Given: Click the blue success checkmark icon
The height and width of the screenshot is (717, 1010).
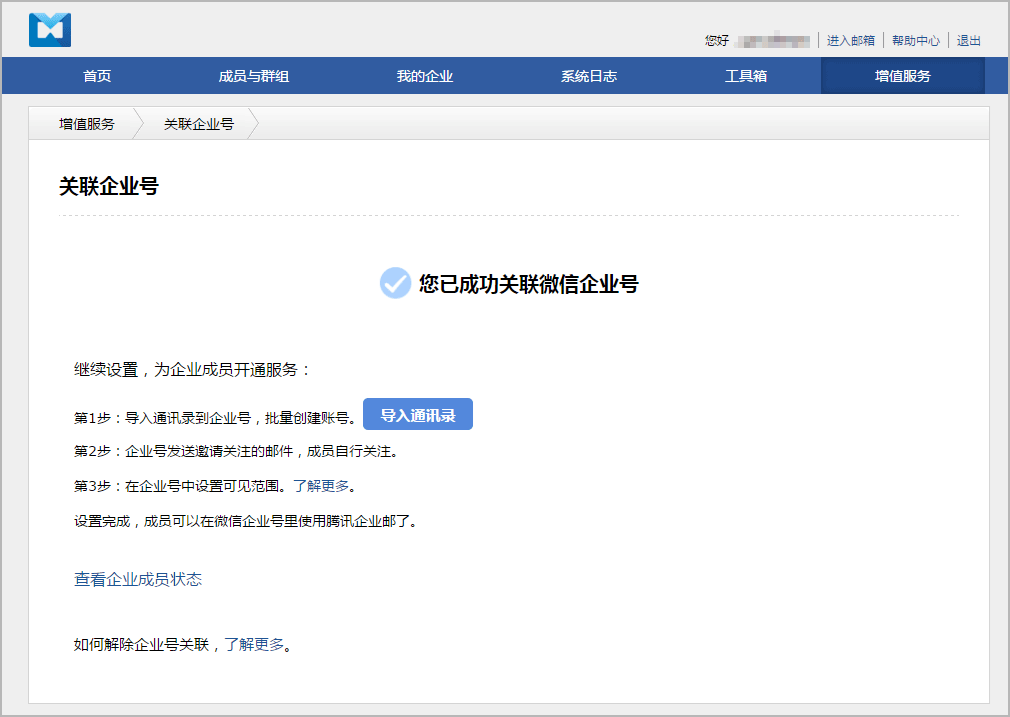Looking at the screenshot, I should pos(395,283).
